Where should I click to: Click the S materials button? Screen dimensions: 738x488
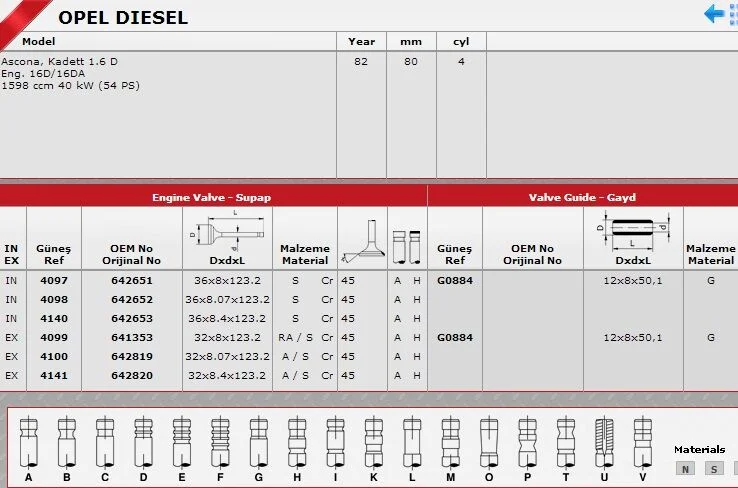tap(713, 468)
